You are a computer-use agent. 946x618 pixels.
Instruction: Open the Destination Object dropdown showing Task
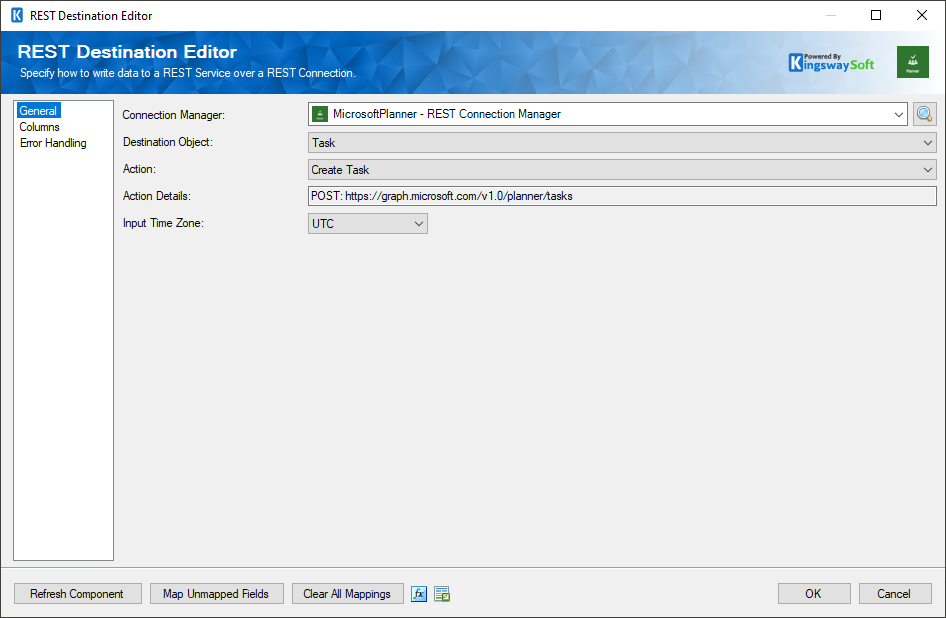coord(622,143)
